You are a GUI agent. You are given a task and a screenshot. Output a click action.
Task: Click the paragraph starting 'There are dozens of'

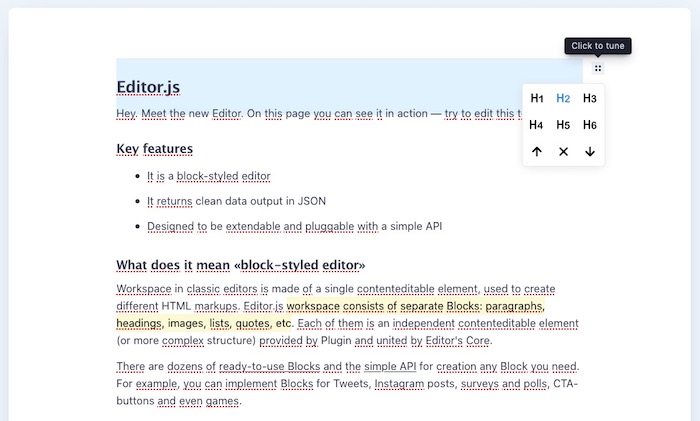347,383
